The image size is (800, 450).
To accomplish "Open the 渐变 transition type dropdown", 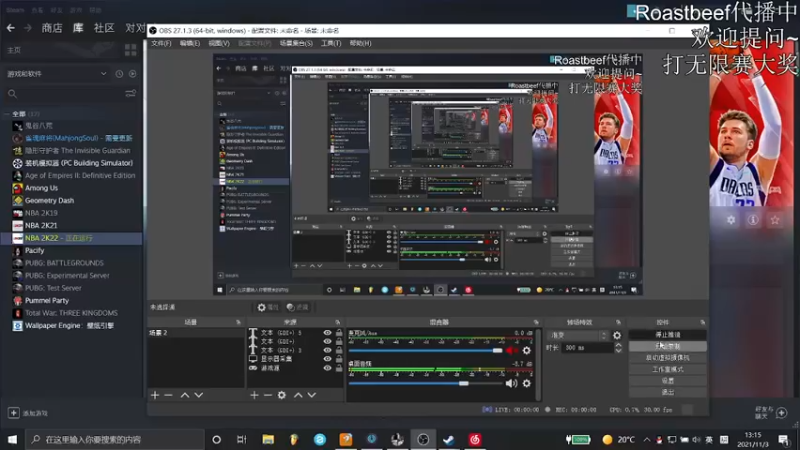I will point(579,335).
